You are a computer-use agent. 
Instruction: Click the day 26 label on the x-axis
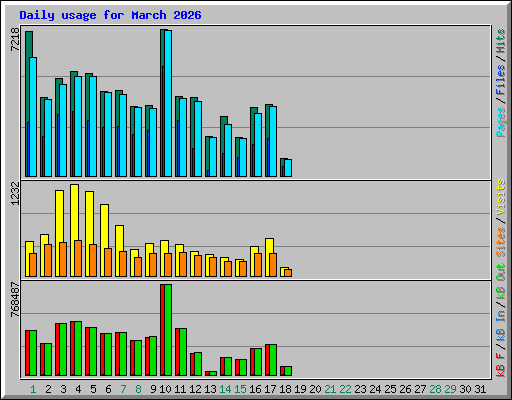coord(405,389)
